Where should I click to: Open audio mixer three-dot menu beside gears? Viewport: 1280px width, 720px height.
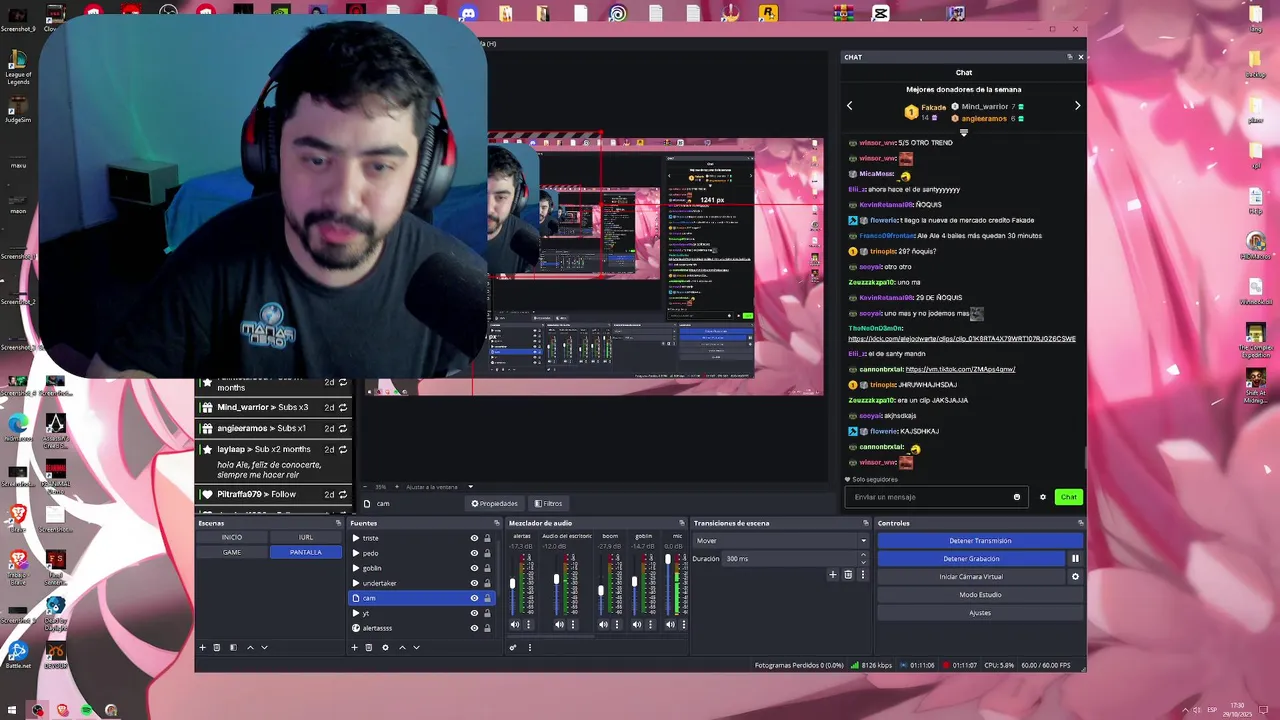coord(529,647)
